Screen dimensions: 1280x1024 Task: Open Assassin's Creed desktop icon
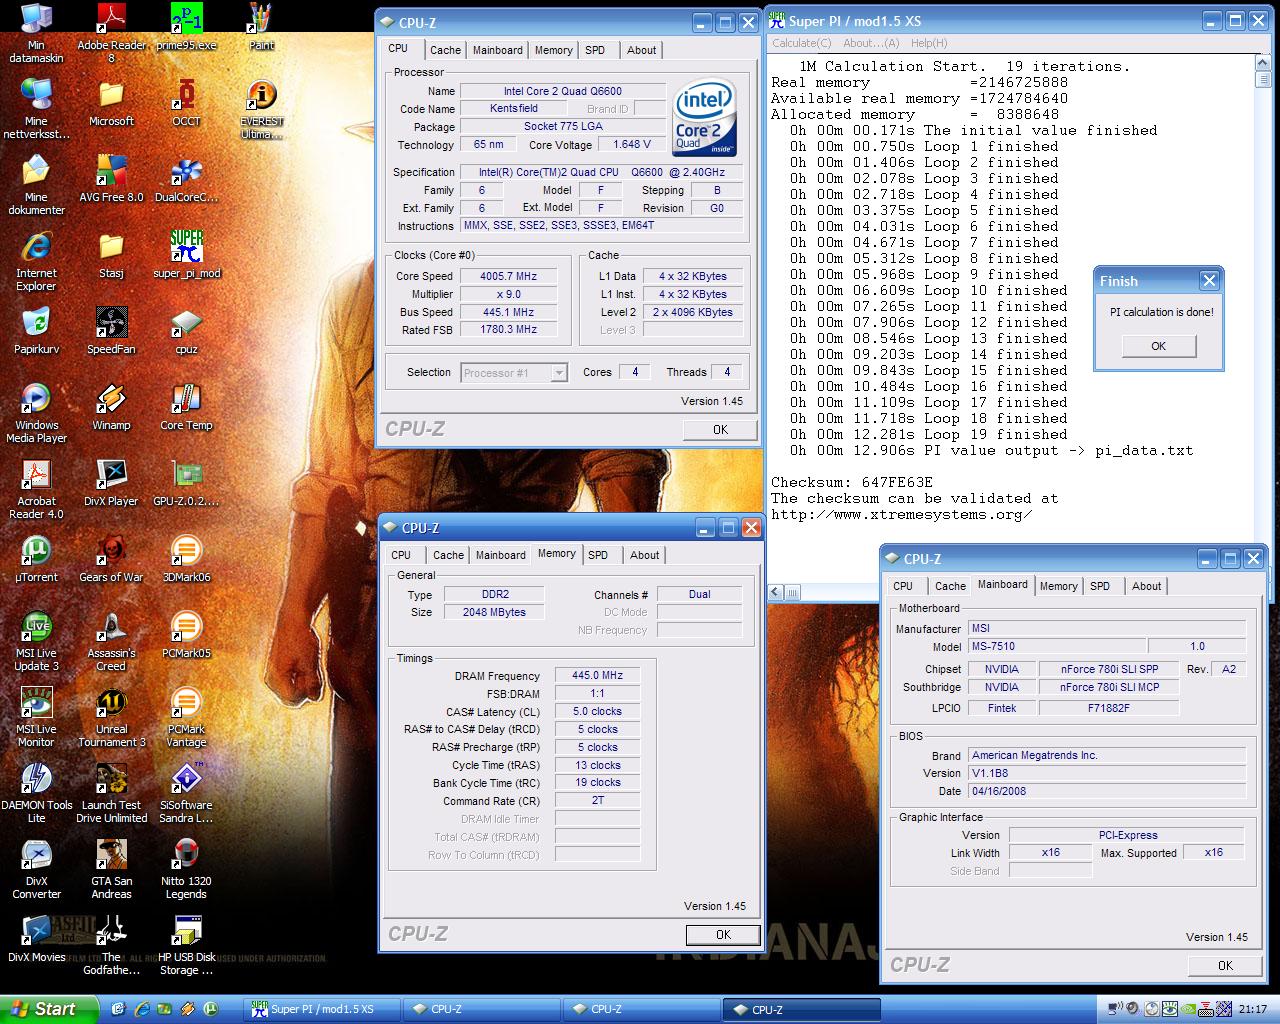point(111,641)
